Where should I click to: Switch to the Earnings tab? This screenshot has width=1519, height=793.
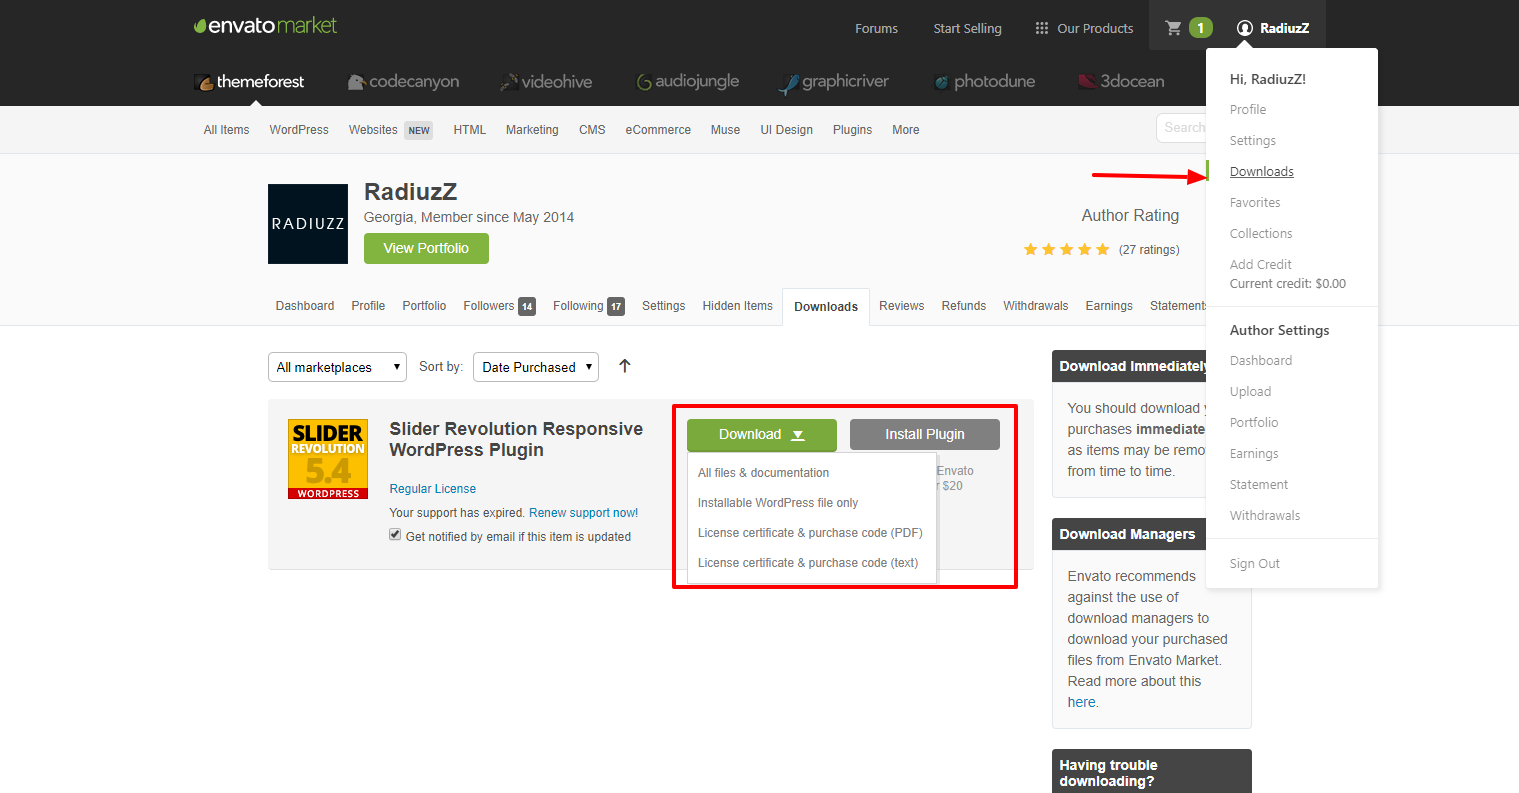pos(1108,306)
